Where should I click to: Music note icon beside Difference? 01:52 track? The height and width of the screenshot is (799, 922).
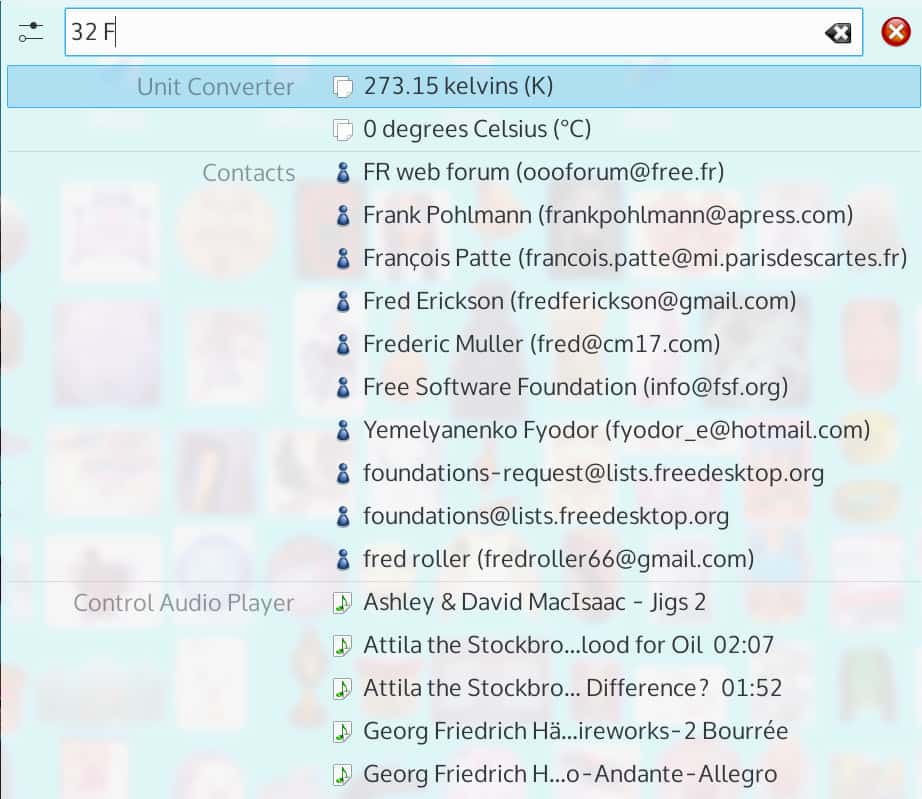click(342, 688)
